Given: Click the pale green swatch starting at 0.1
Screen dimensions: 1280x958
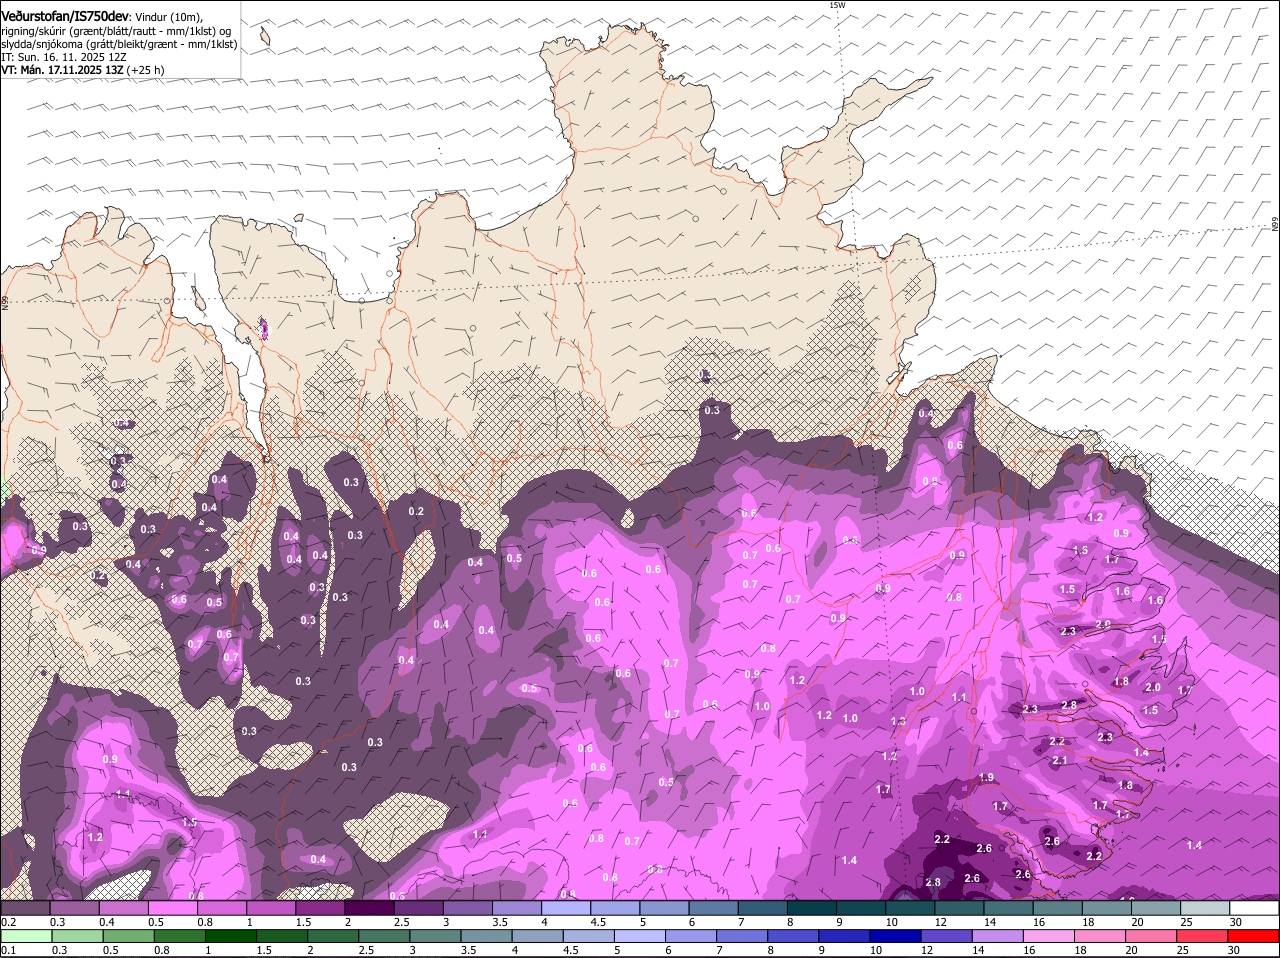Looking at the screenshot, I should 26,936.
